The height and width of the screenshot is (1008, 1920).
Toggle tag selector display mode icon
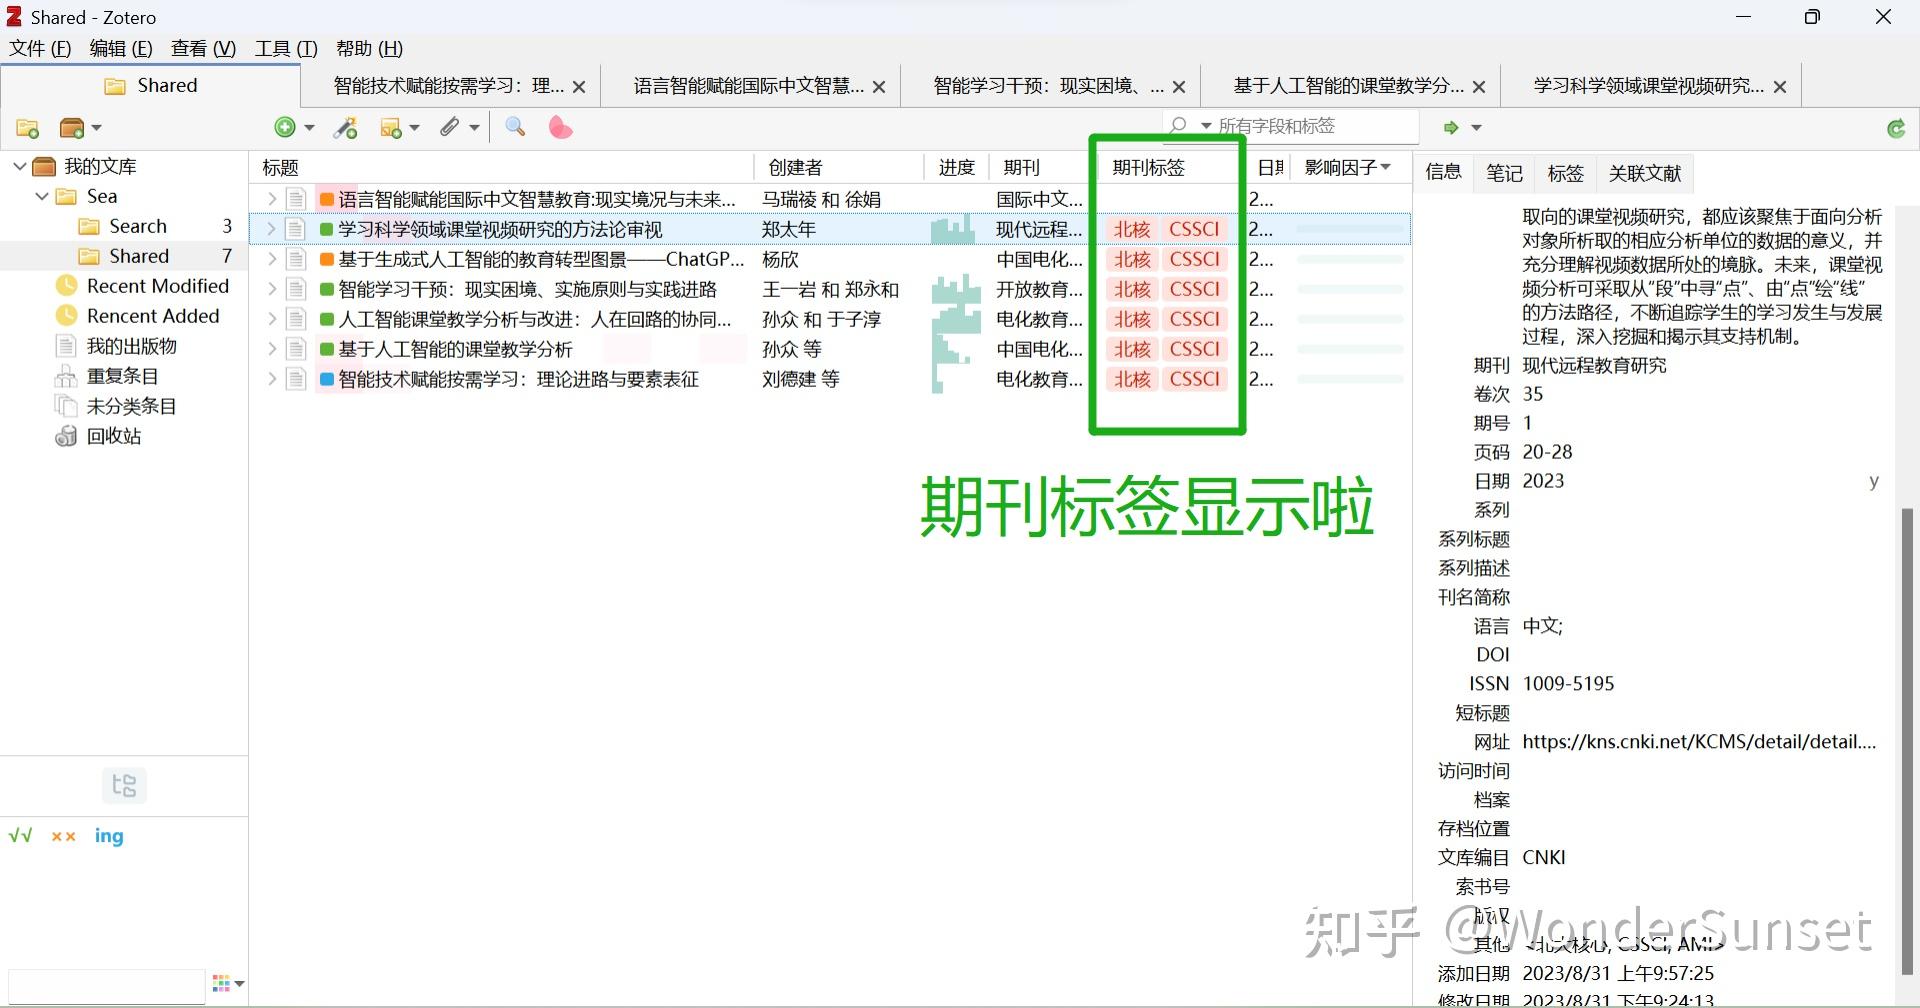coord(124,786)
